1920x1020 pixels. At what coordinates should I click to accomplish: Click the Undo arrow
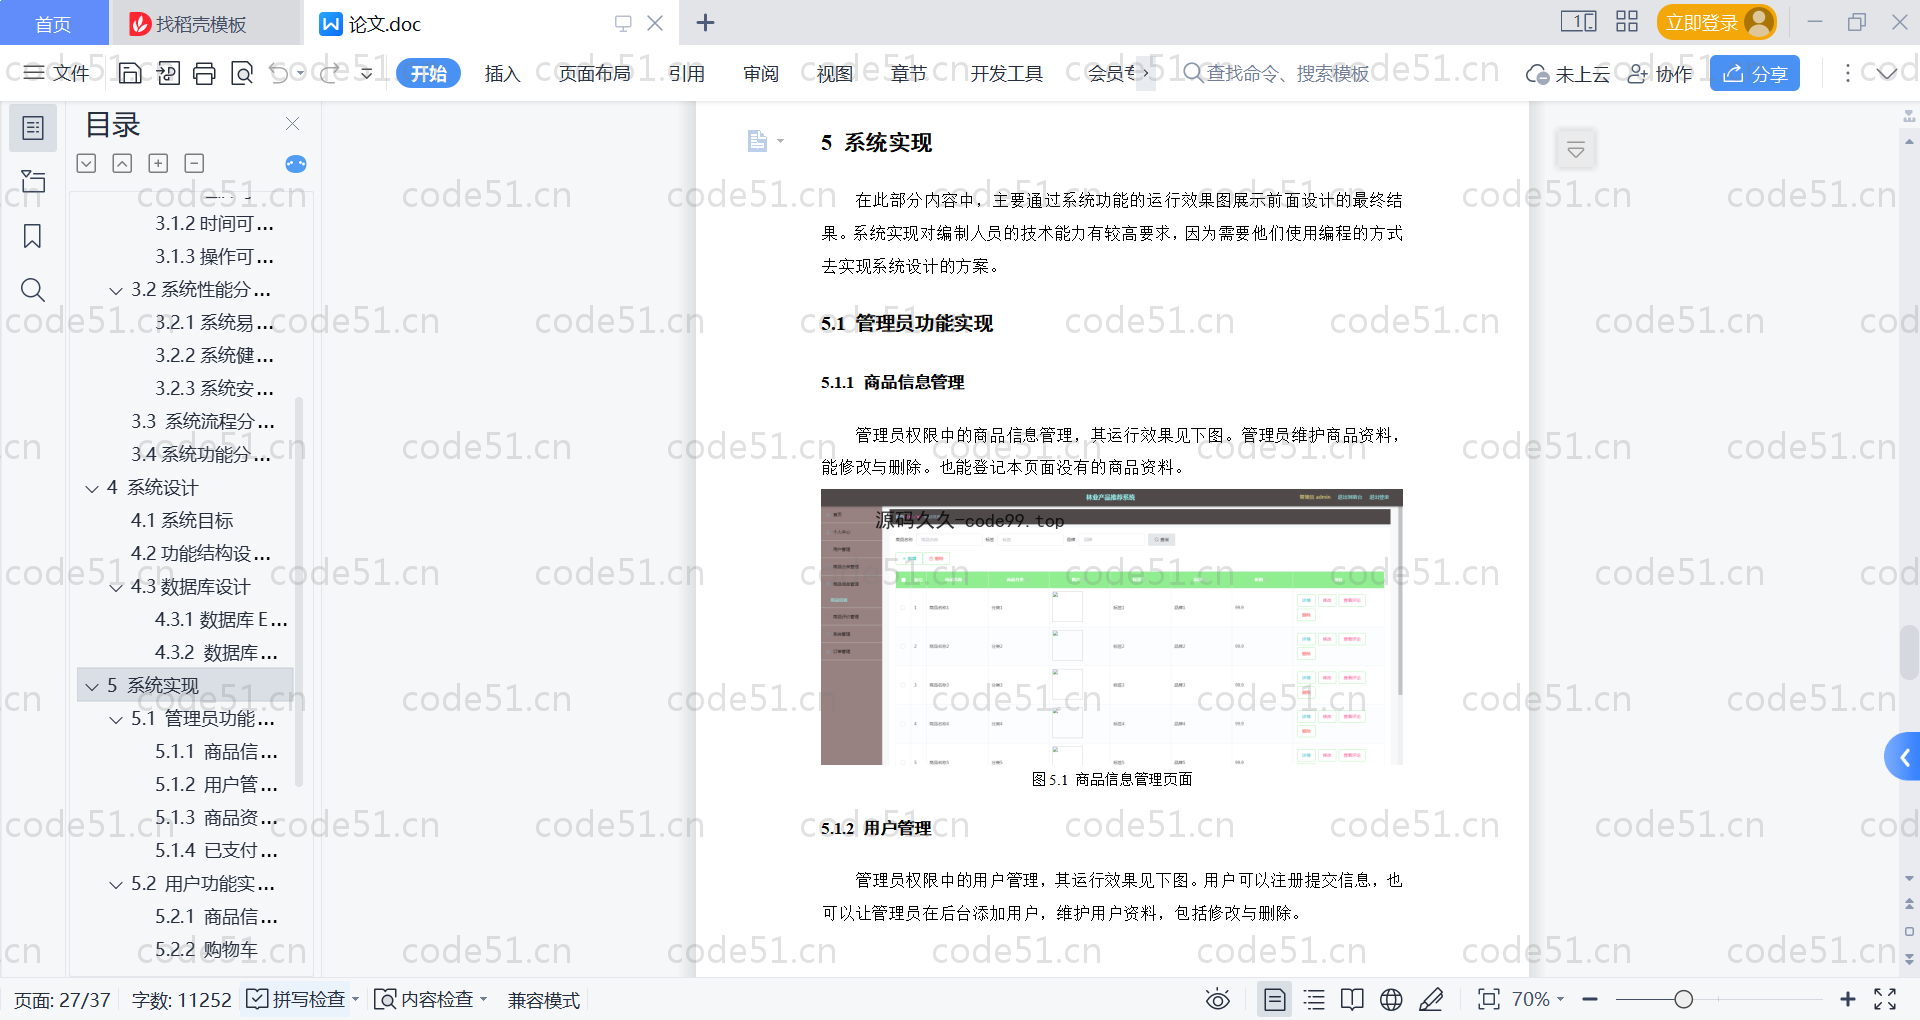[279, 73]
